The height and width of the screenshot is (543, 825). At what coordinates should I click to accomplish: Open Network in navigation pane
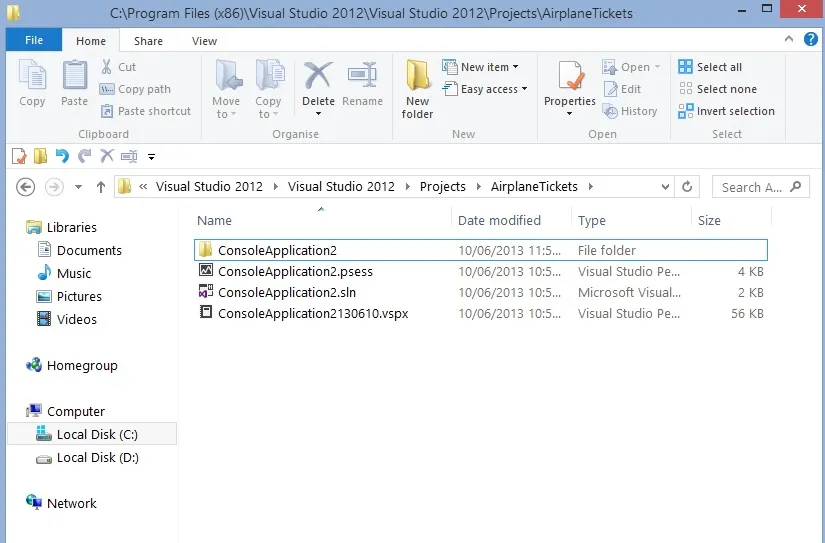61,503
